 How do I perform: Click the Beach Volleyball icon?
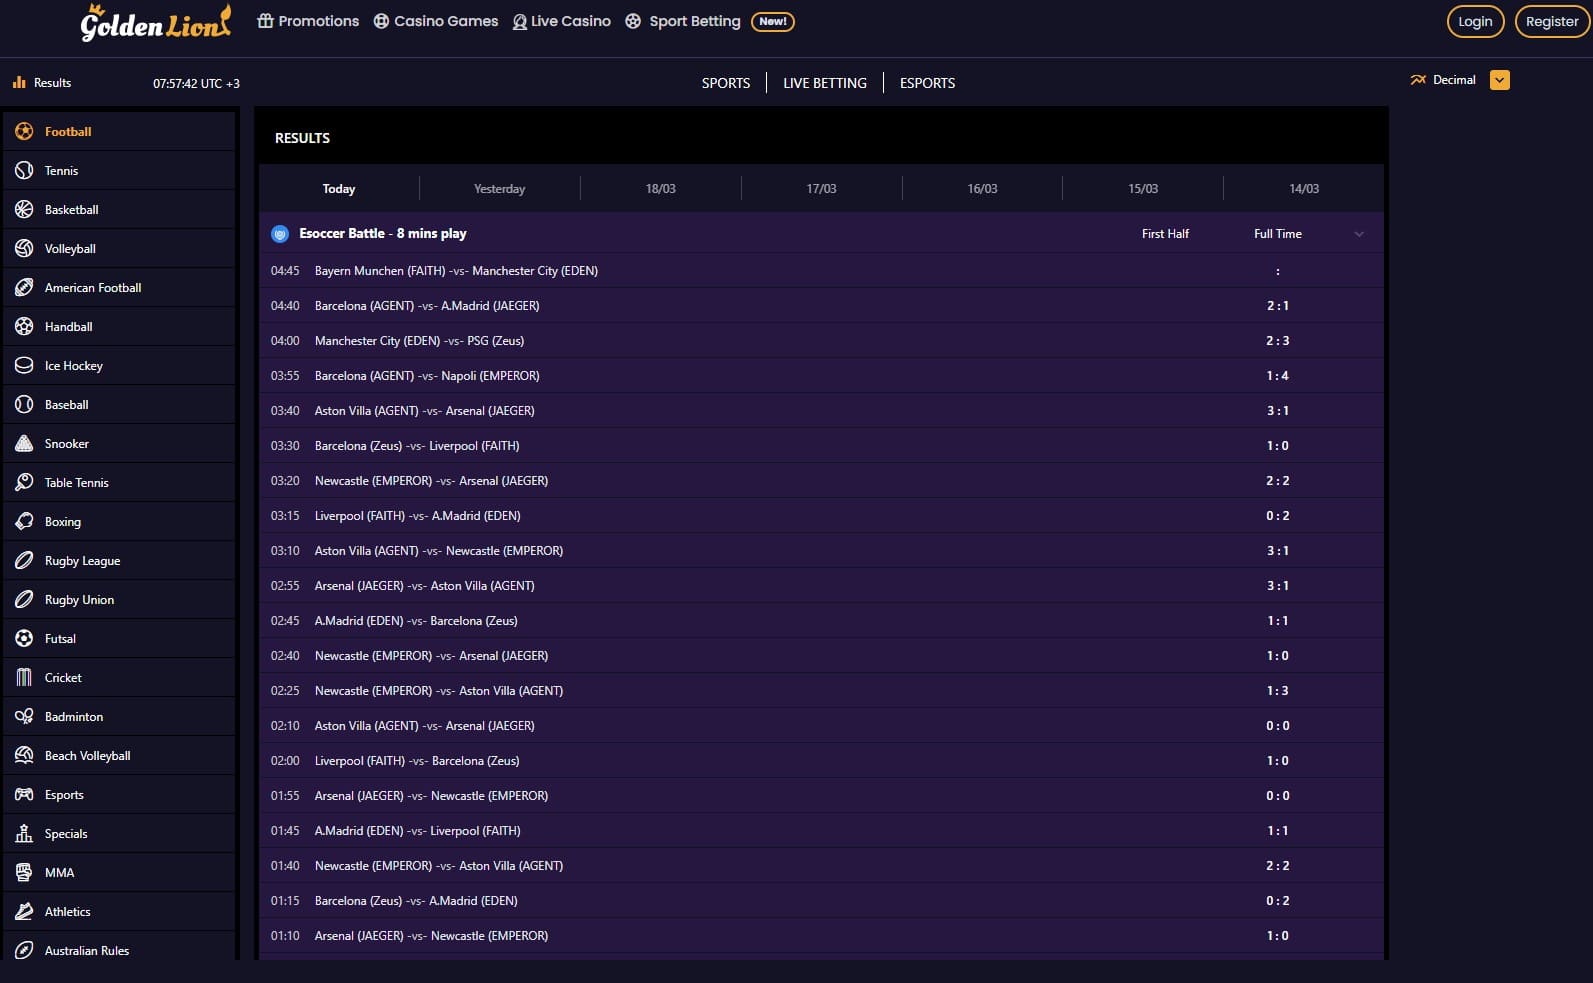point(24,755)
